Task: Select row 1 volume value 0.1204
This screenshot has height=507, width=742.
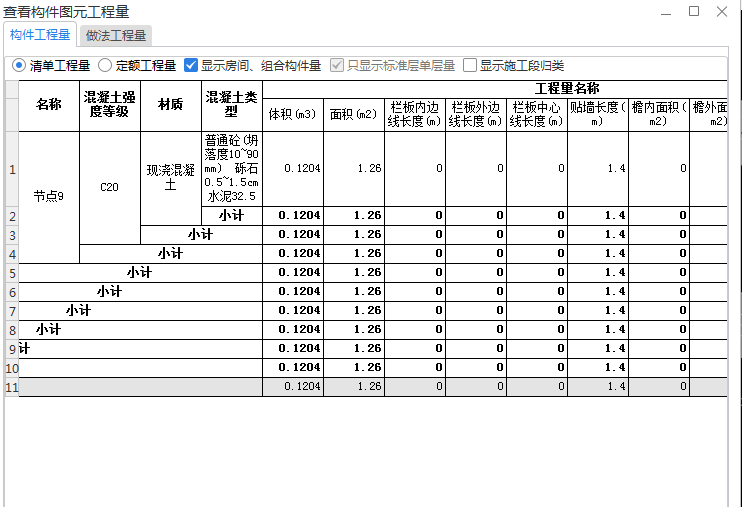Action: 293,169
